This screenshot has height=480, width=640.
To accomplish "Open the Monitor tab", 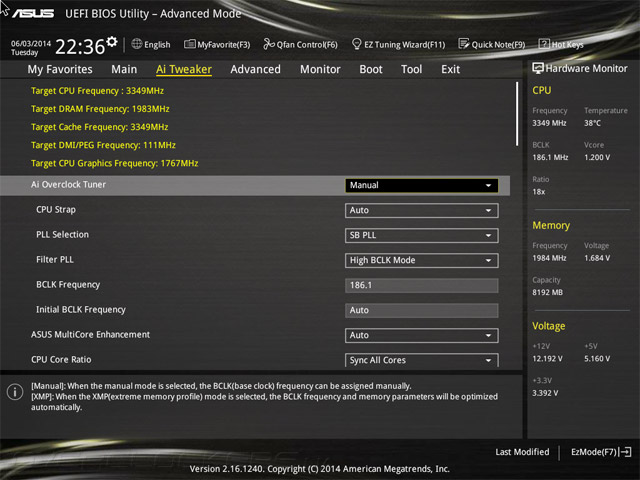I will [x=320, y=69].
